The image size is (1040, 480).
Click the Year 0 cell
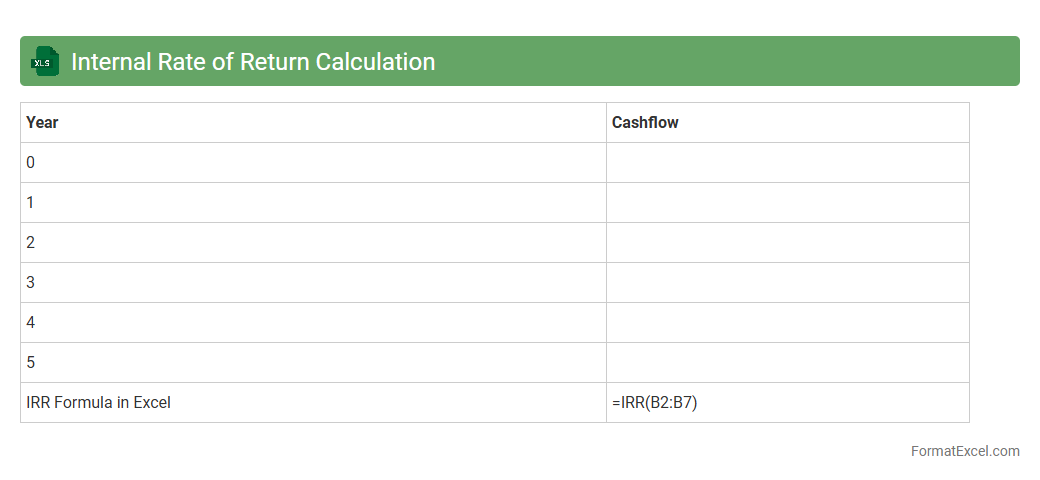pyautogui.click(x=313, y=163)
